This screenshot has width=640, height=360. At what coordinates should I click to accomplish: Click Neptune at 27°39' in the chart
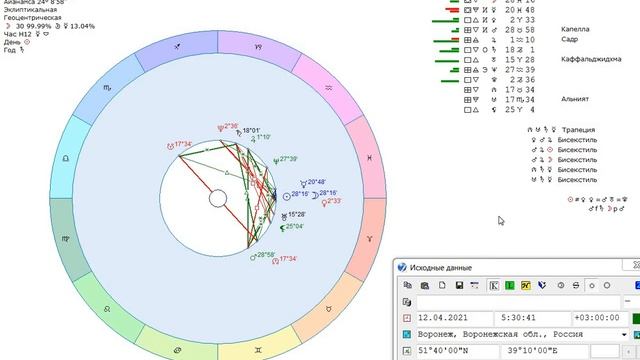[276, 161]
